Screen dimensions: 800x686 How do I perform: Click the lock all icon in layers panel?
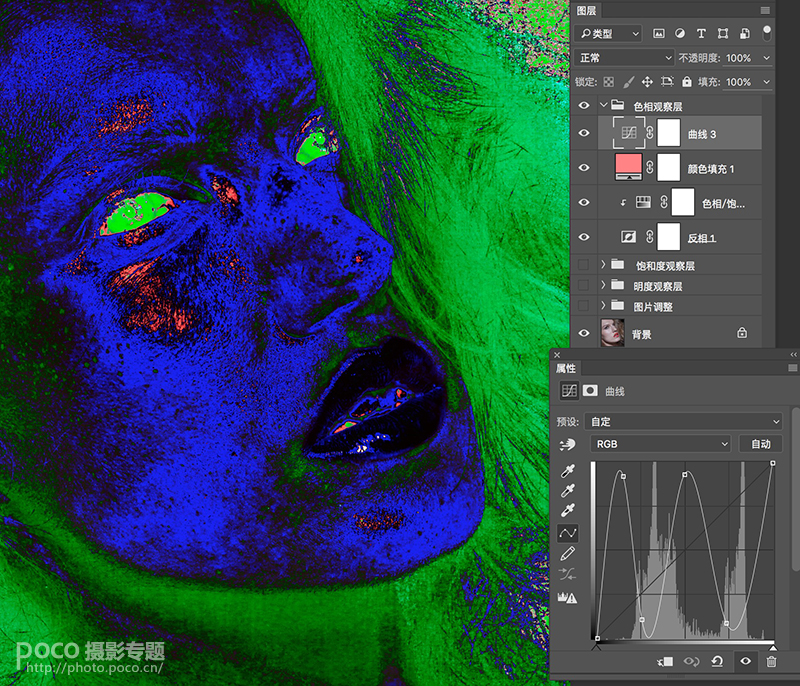[x=687, y=82]
